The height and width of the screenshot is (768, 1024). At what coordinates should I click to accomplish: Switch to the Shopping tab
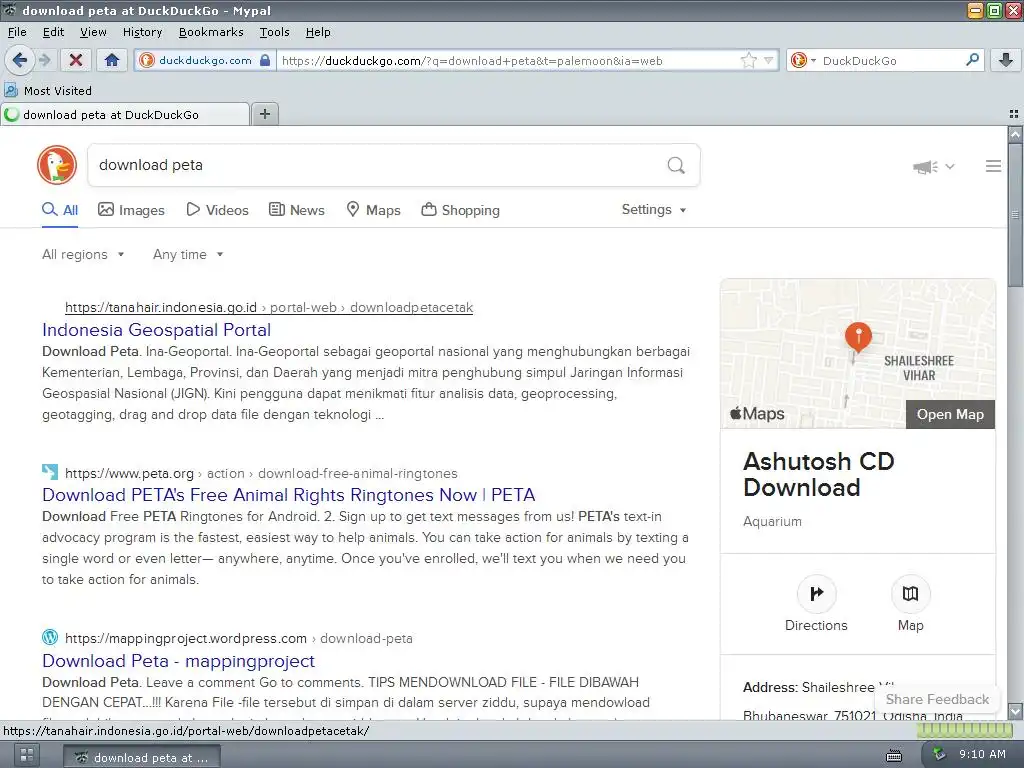[460, 210]
